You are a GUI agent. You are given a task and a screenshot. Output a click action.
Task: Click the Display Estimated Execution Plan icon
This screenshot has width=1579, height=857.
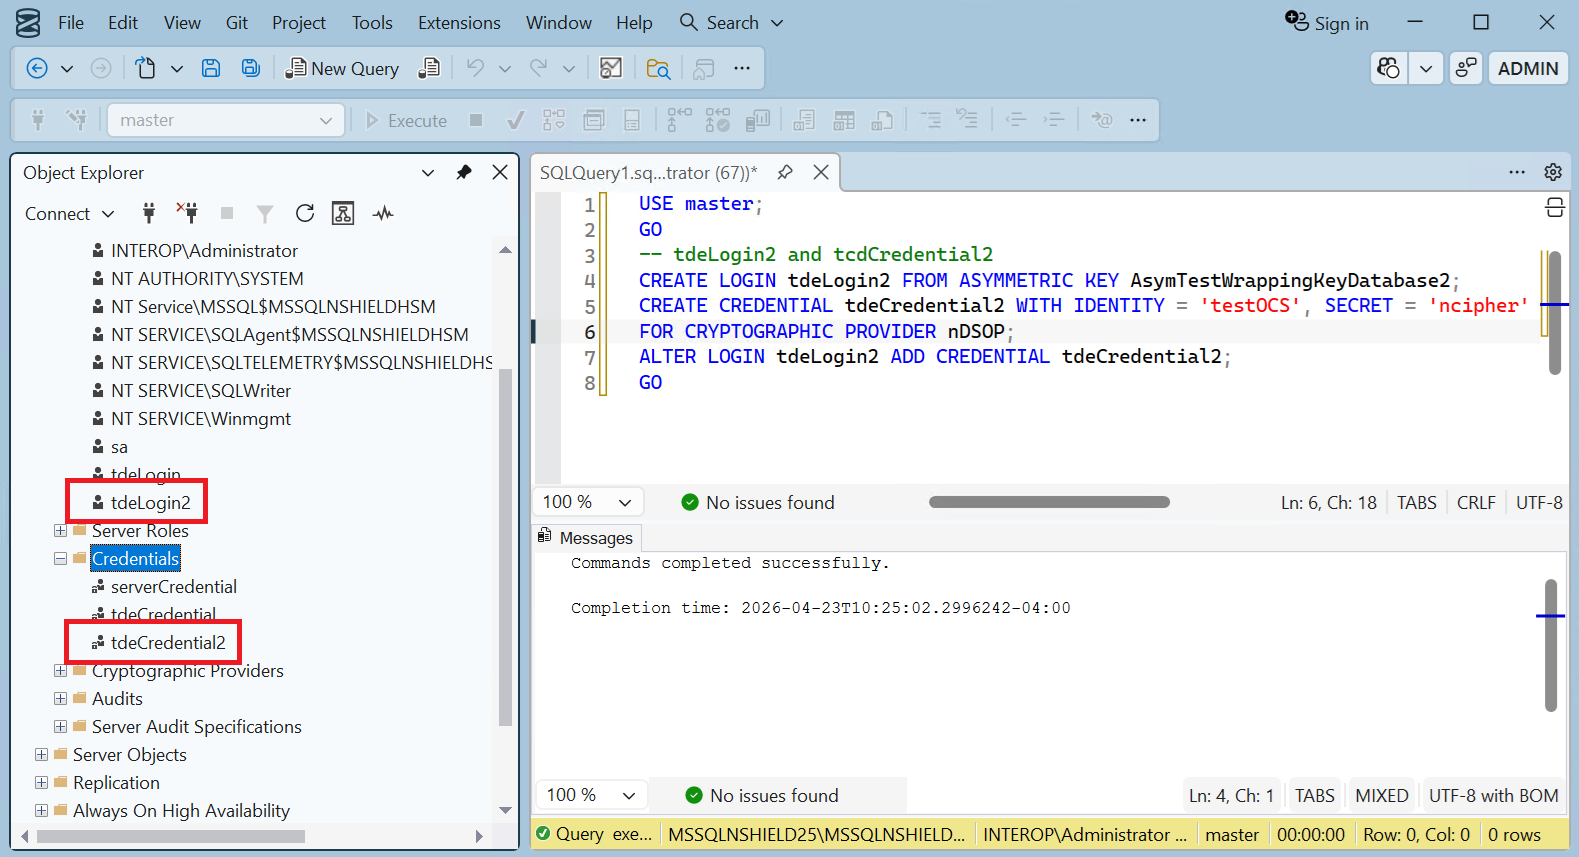tap(554, 120)
